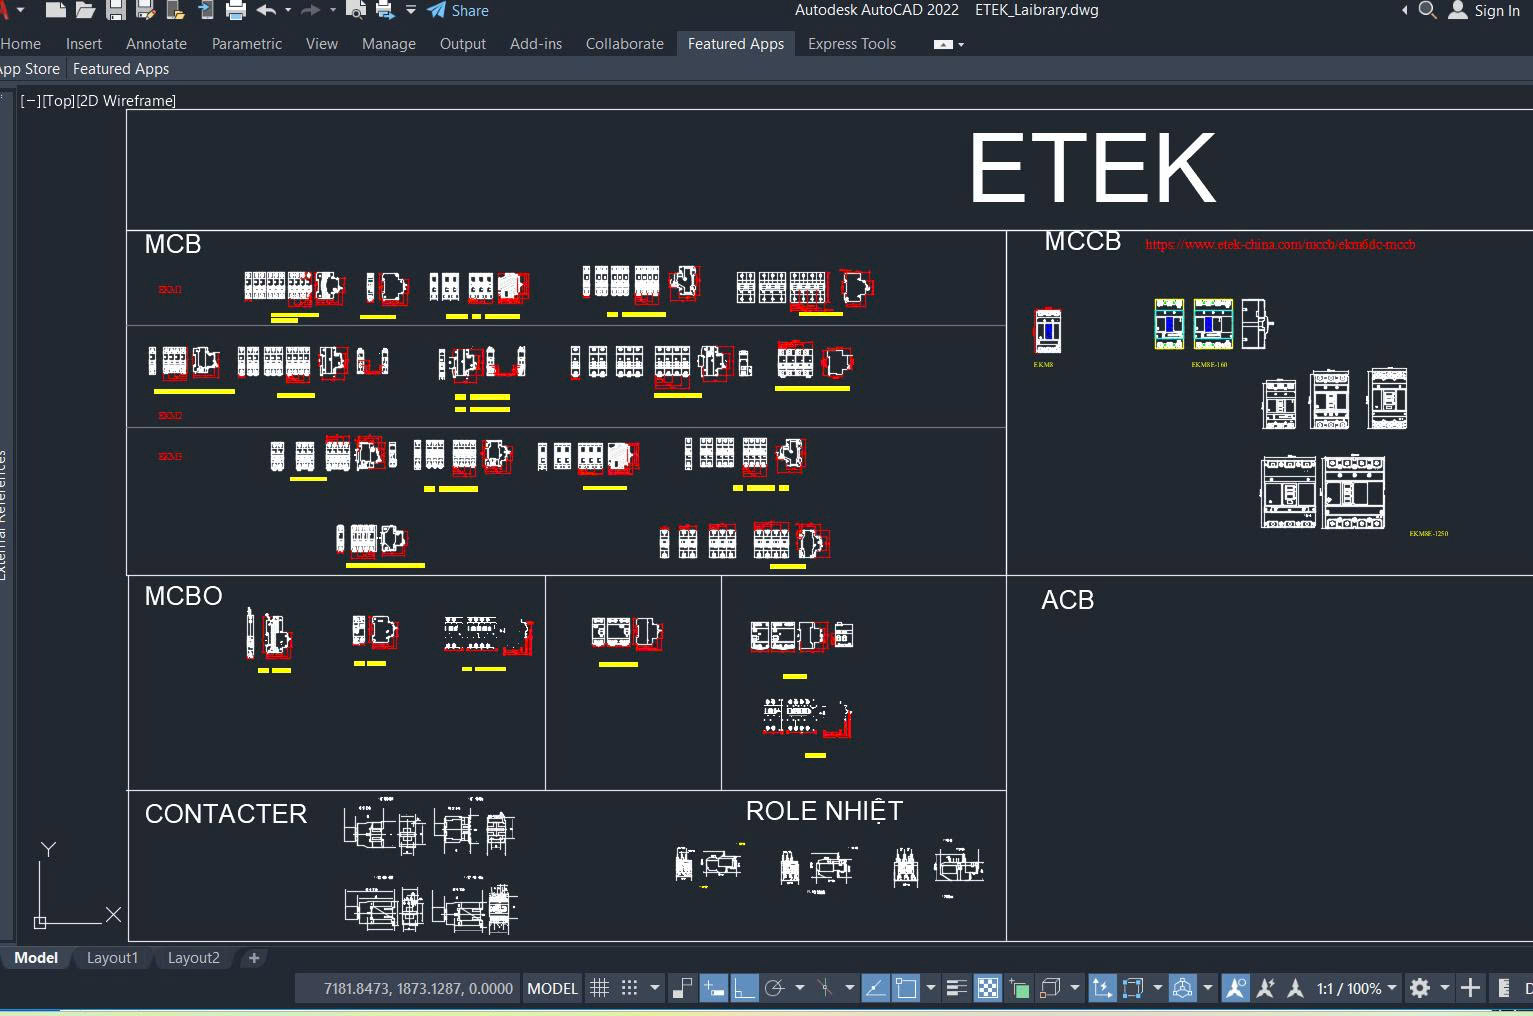The width and height of the screenshot is (1533, 1016).
Task: Open the [2D Wireframe] visual style menu
Action: 126,101
